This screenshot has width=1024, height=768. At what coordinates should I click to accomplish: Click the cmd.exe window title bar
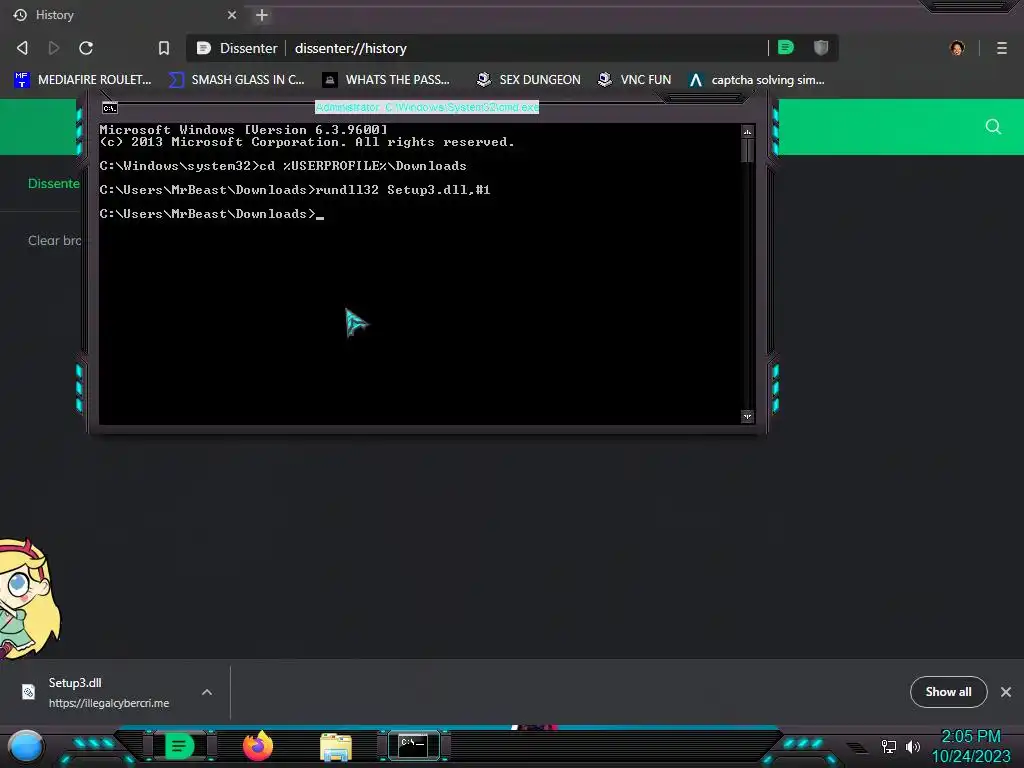427,107
